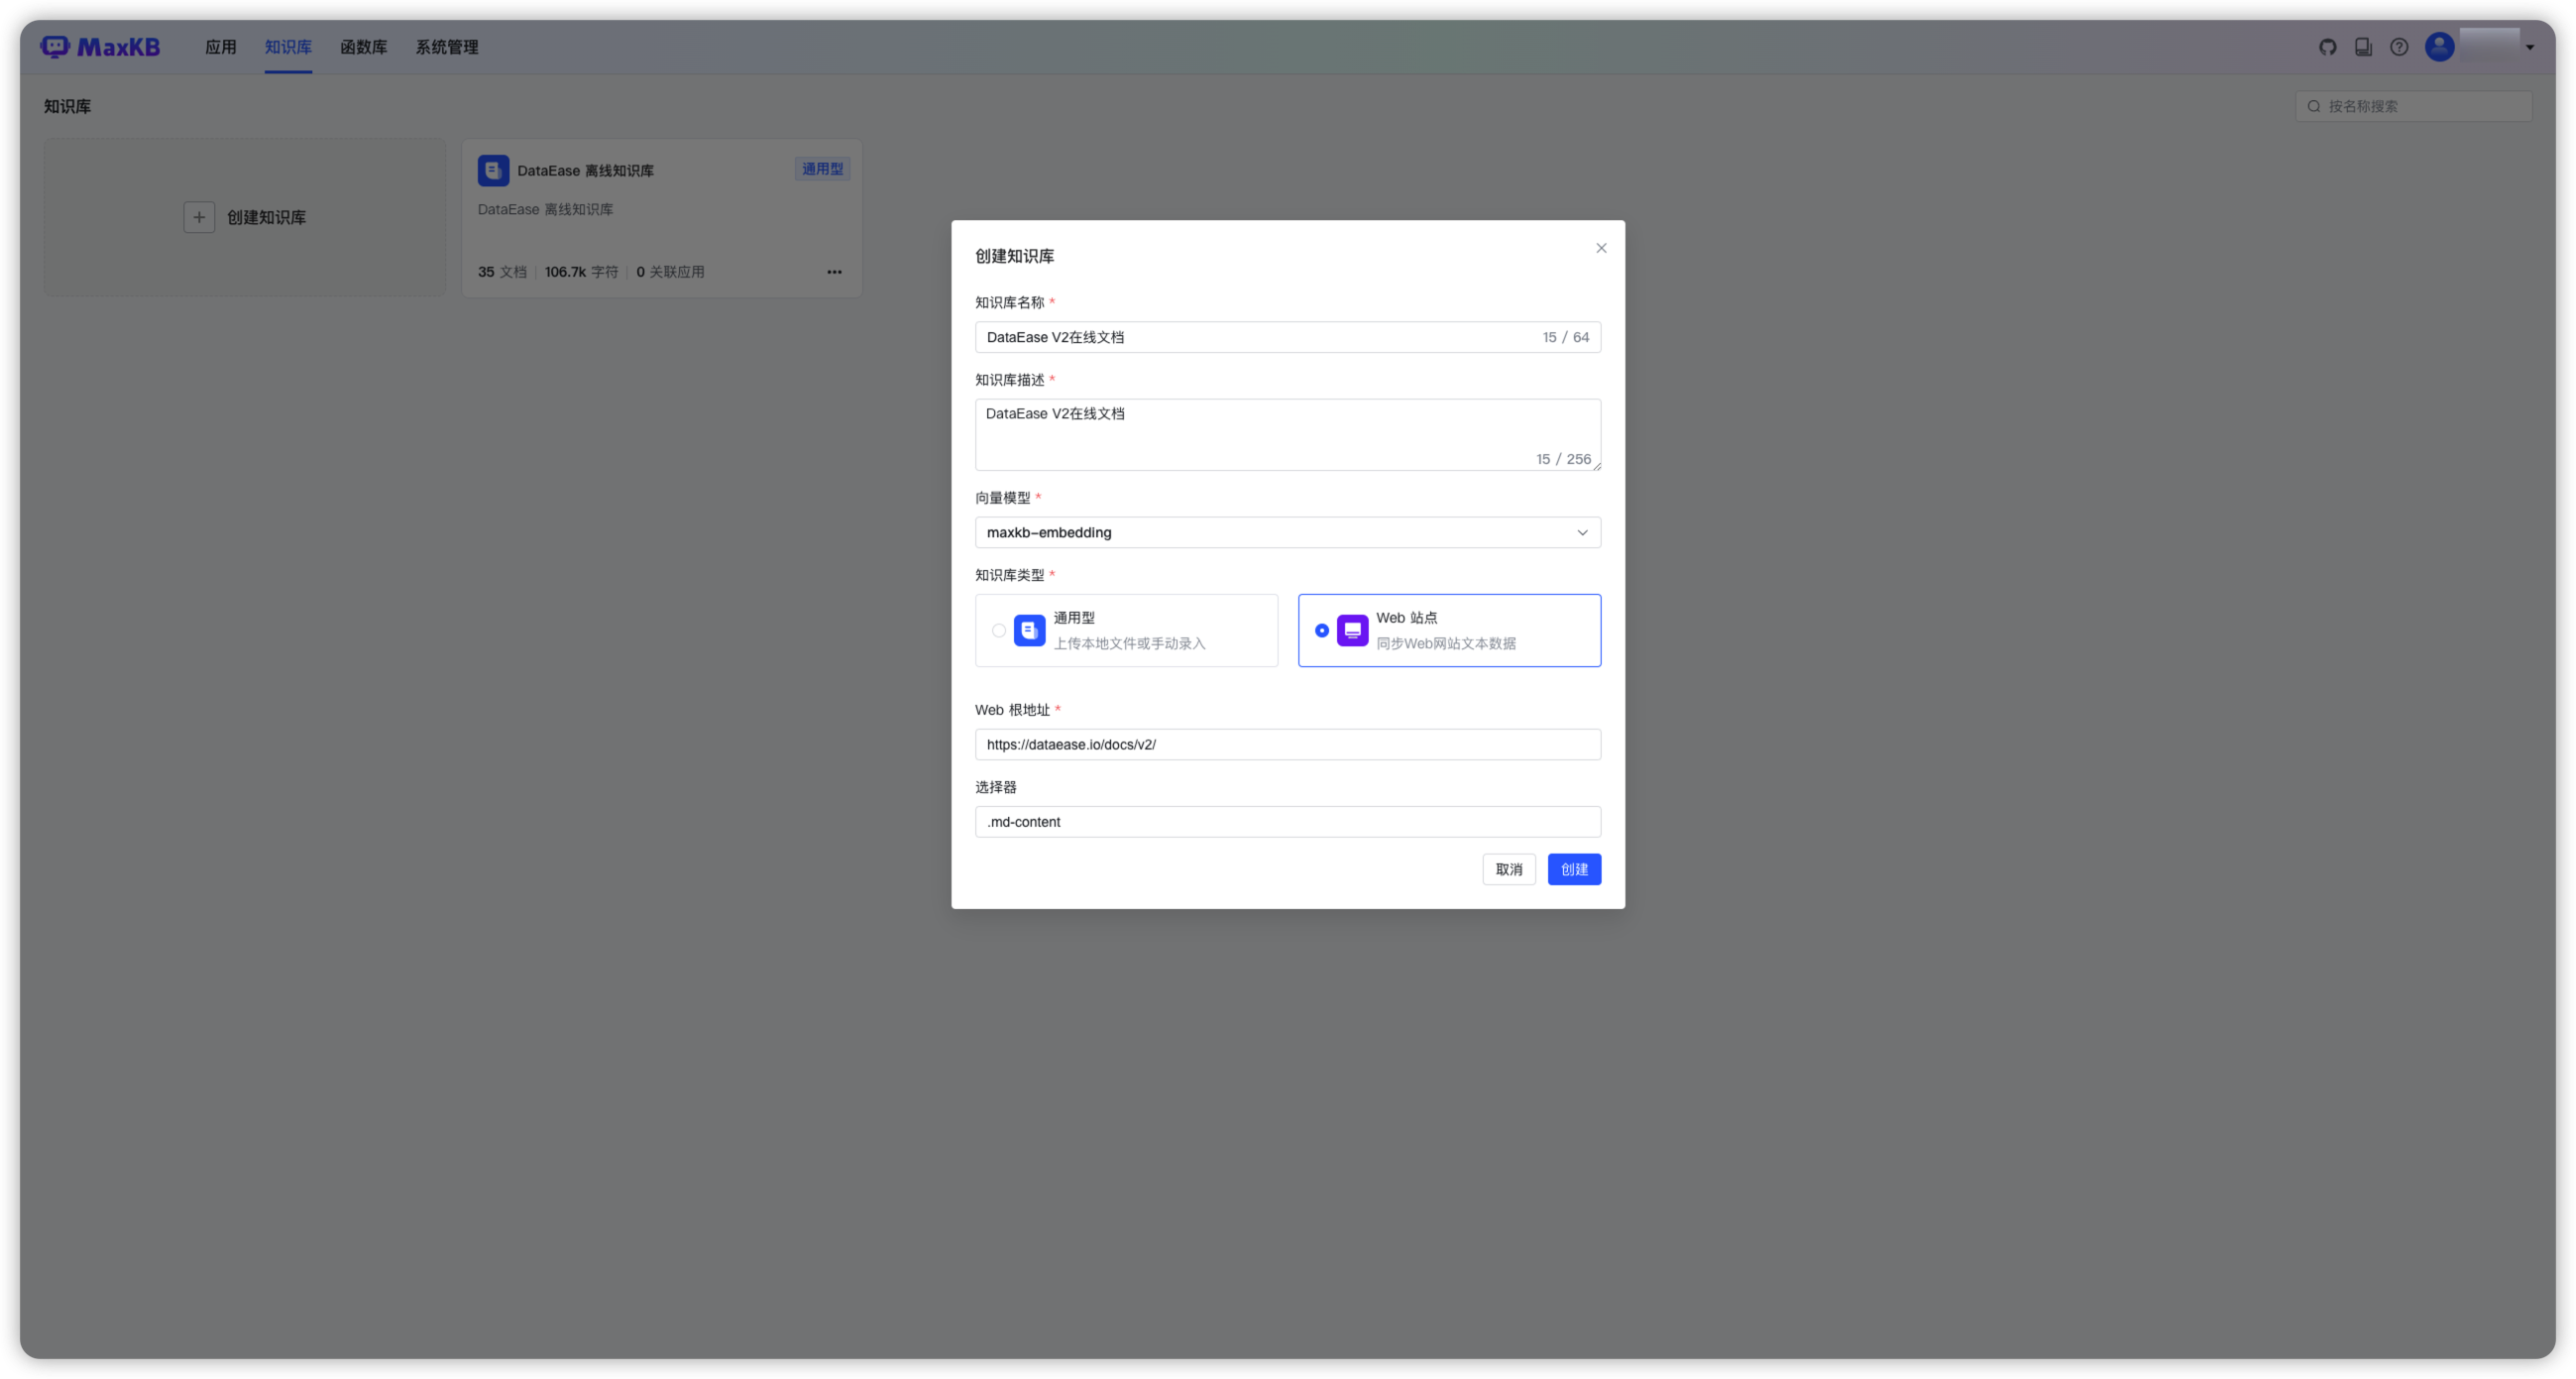The width and height of the screenshot is (2576, 1379).
Task: Open the 函数库 tab
Action: click(363, 47)
